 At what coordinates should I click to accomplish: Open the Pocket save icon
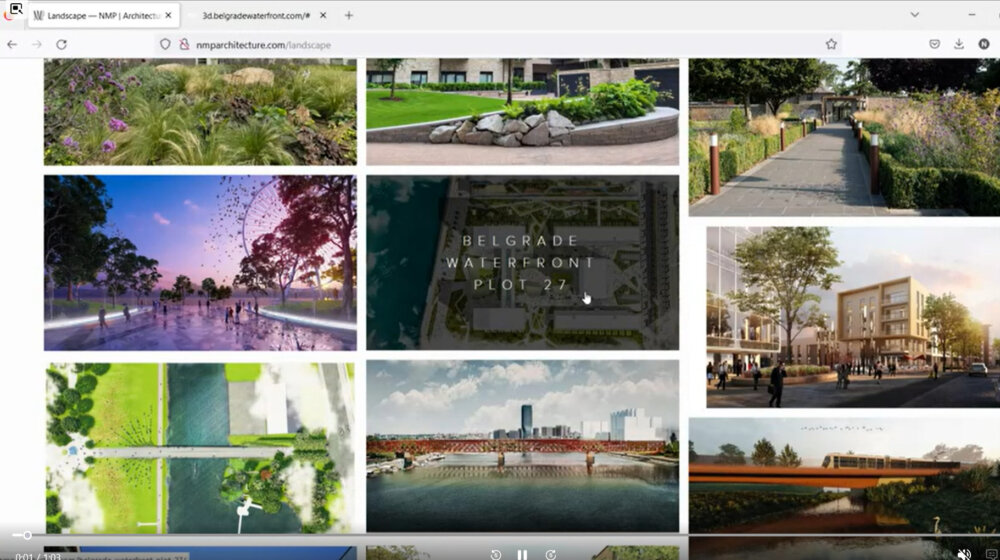[934, 44]
